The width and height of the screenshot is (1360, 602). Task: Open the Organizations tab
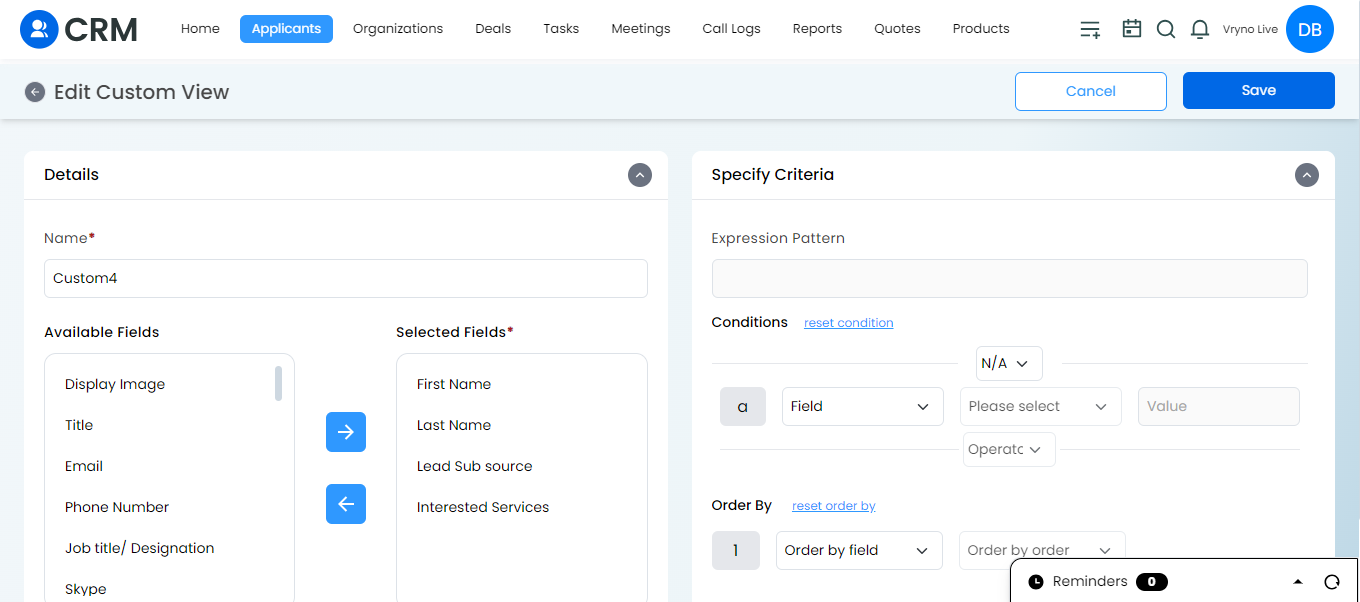pyautogui.click(x=398, y=29)
